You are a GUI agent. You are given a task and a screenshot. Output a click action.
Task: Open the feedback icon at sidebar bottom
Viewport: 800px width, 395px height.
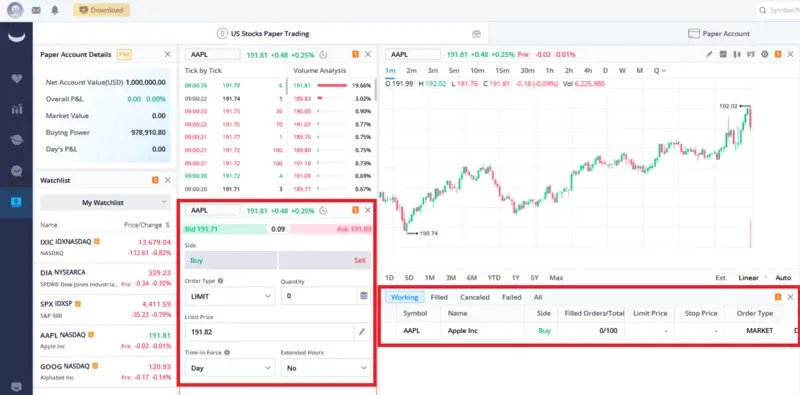[16, 386]
